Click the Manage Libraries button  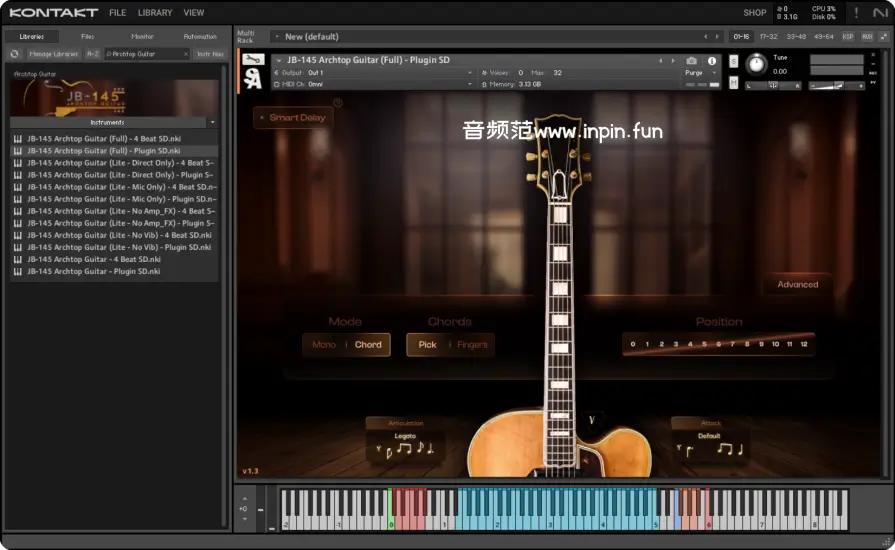pyautogui.click(x=53, y=54)
